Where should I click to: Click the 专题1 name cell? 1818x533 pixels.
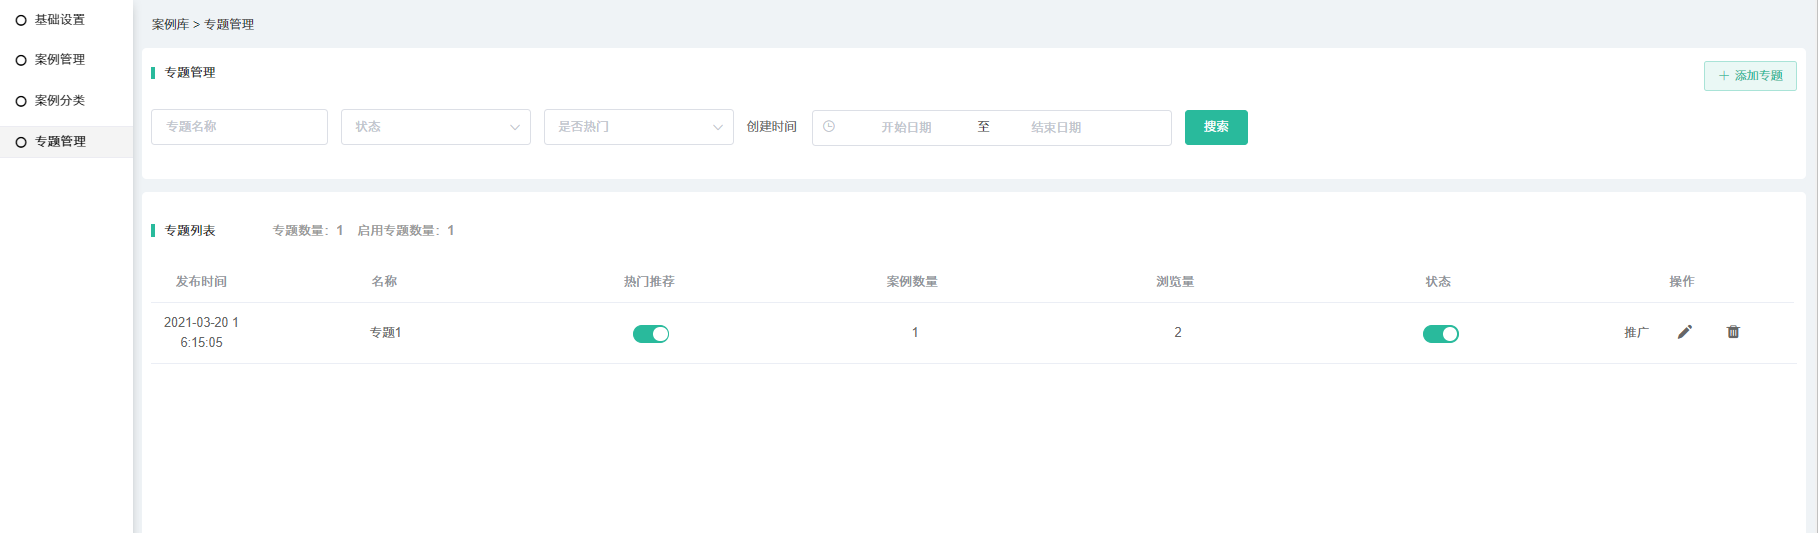[386, 332]
